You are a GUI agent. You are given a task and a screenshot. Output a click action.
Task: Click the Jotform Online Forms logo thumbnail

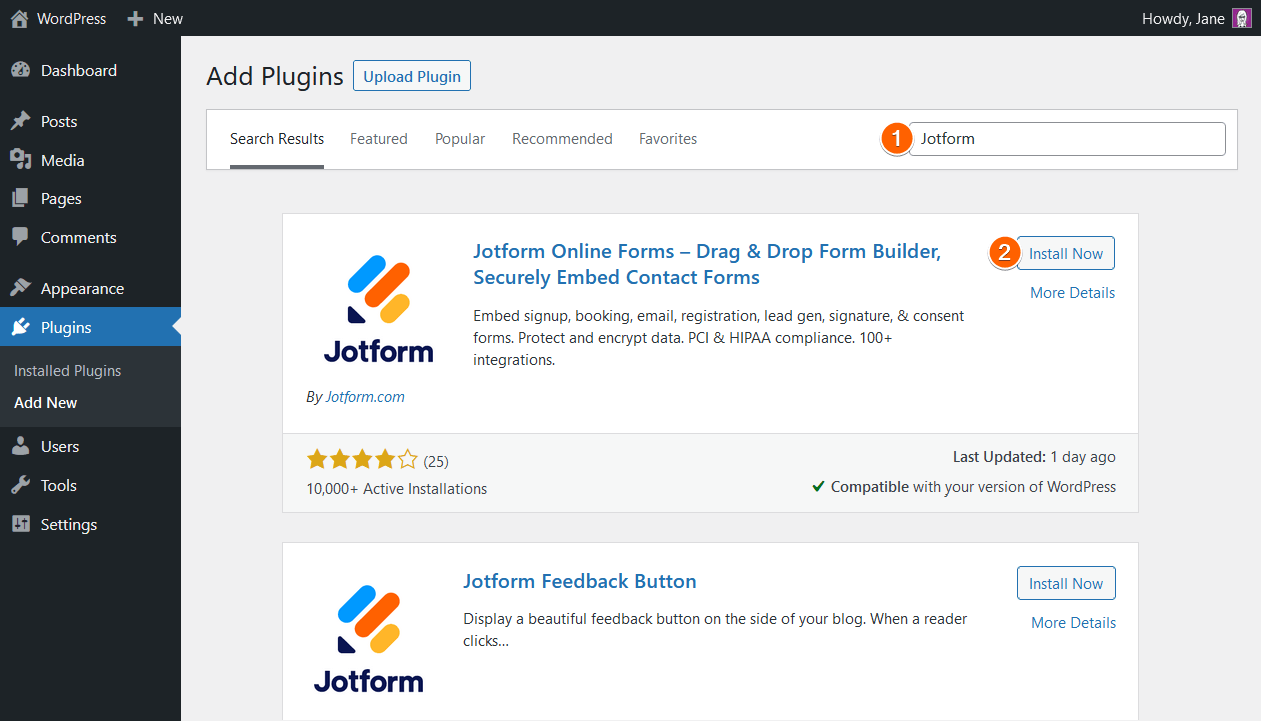tap(378, 307)
